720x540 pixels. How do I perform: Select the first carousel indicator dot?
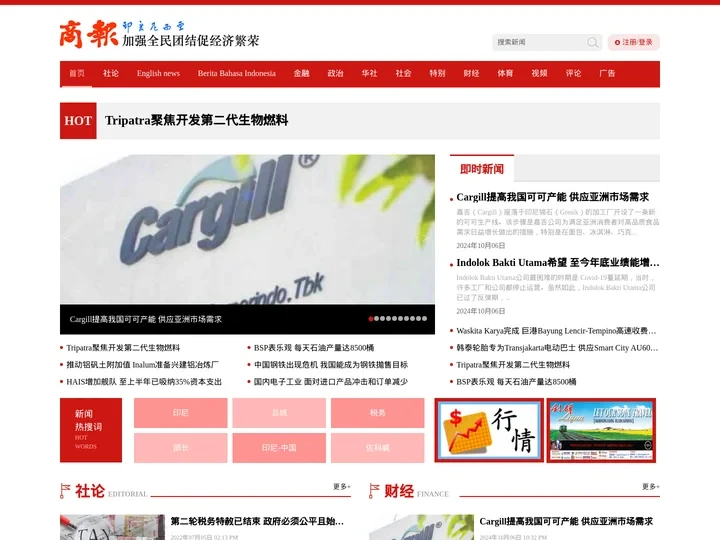point(371,319)
